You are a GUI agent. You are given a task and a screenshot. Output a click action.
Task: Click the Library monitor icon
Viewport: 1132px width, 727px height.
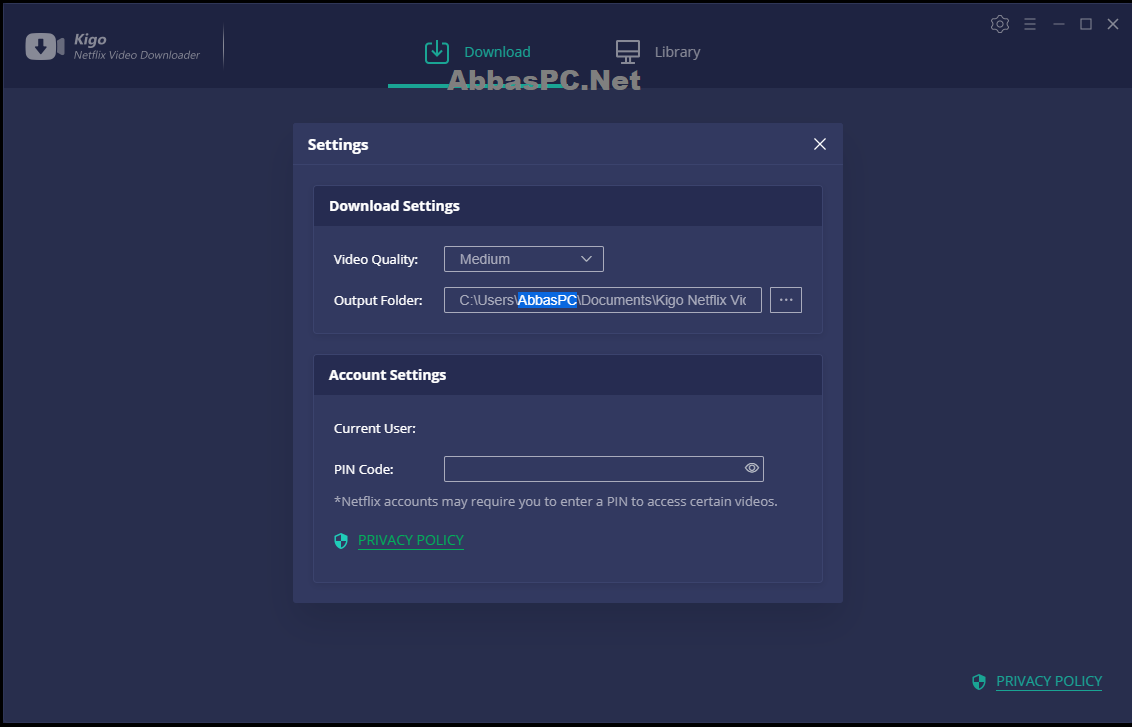627,52
